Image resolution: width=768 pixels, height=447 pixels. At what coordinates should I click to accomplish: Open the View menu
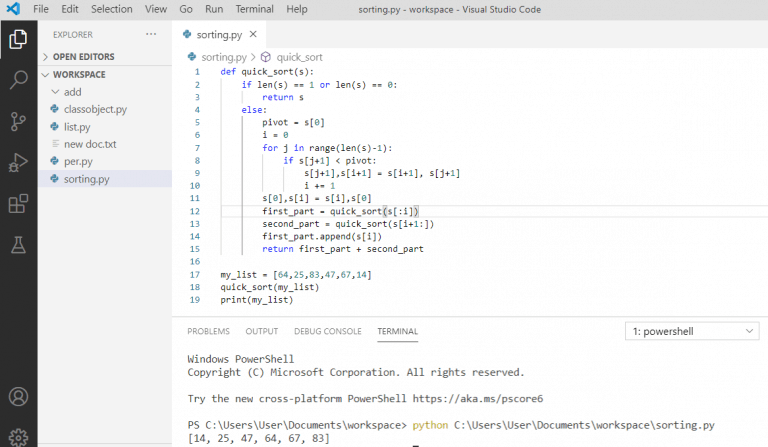pyautogui.click(x=156, y=9)
